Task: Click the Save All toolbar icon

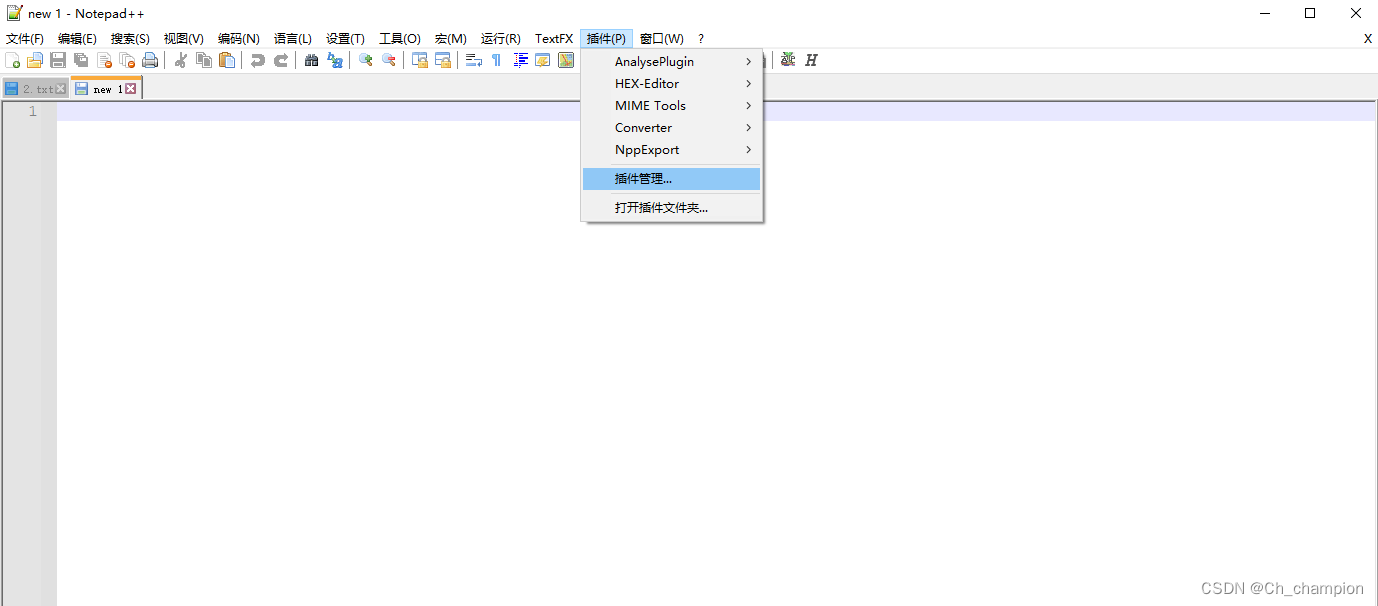Action: point(81,60)
